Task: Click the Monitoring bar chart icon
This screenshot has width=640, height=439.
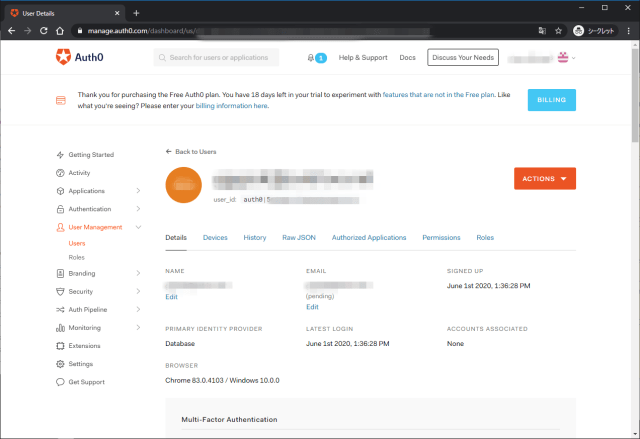Action: click(60, 328)
